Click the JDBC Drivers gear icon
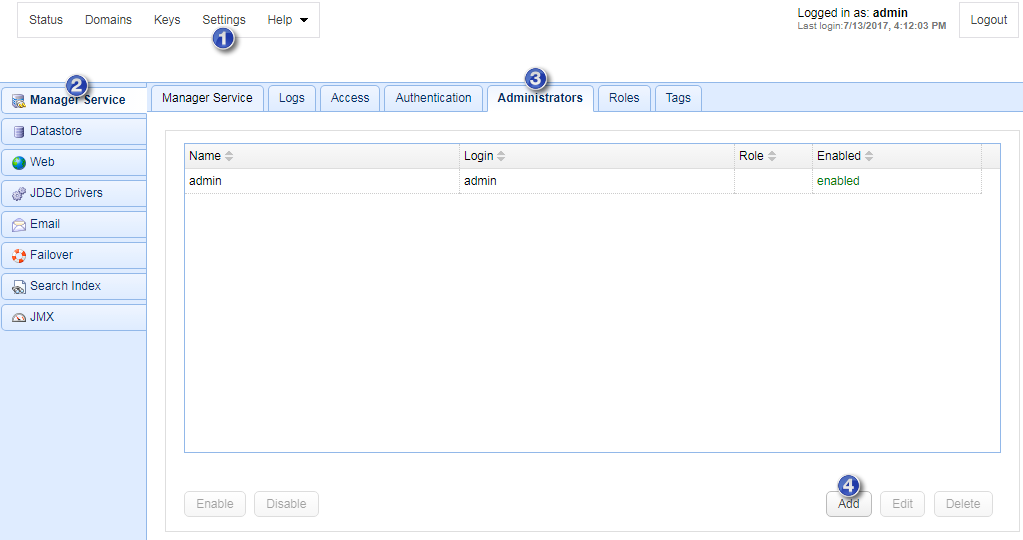 tap(19, 193)
